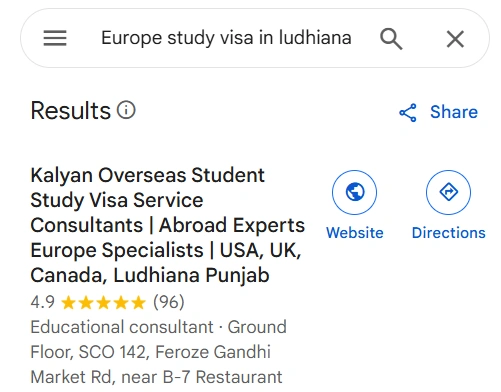Click the Website text label
Screen dimensions: 501x392
pyautogui.click(x=355, y=232)
